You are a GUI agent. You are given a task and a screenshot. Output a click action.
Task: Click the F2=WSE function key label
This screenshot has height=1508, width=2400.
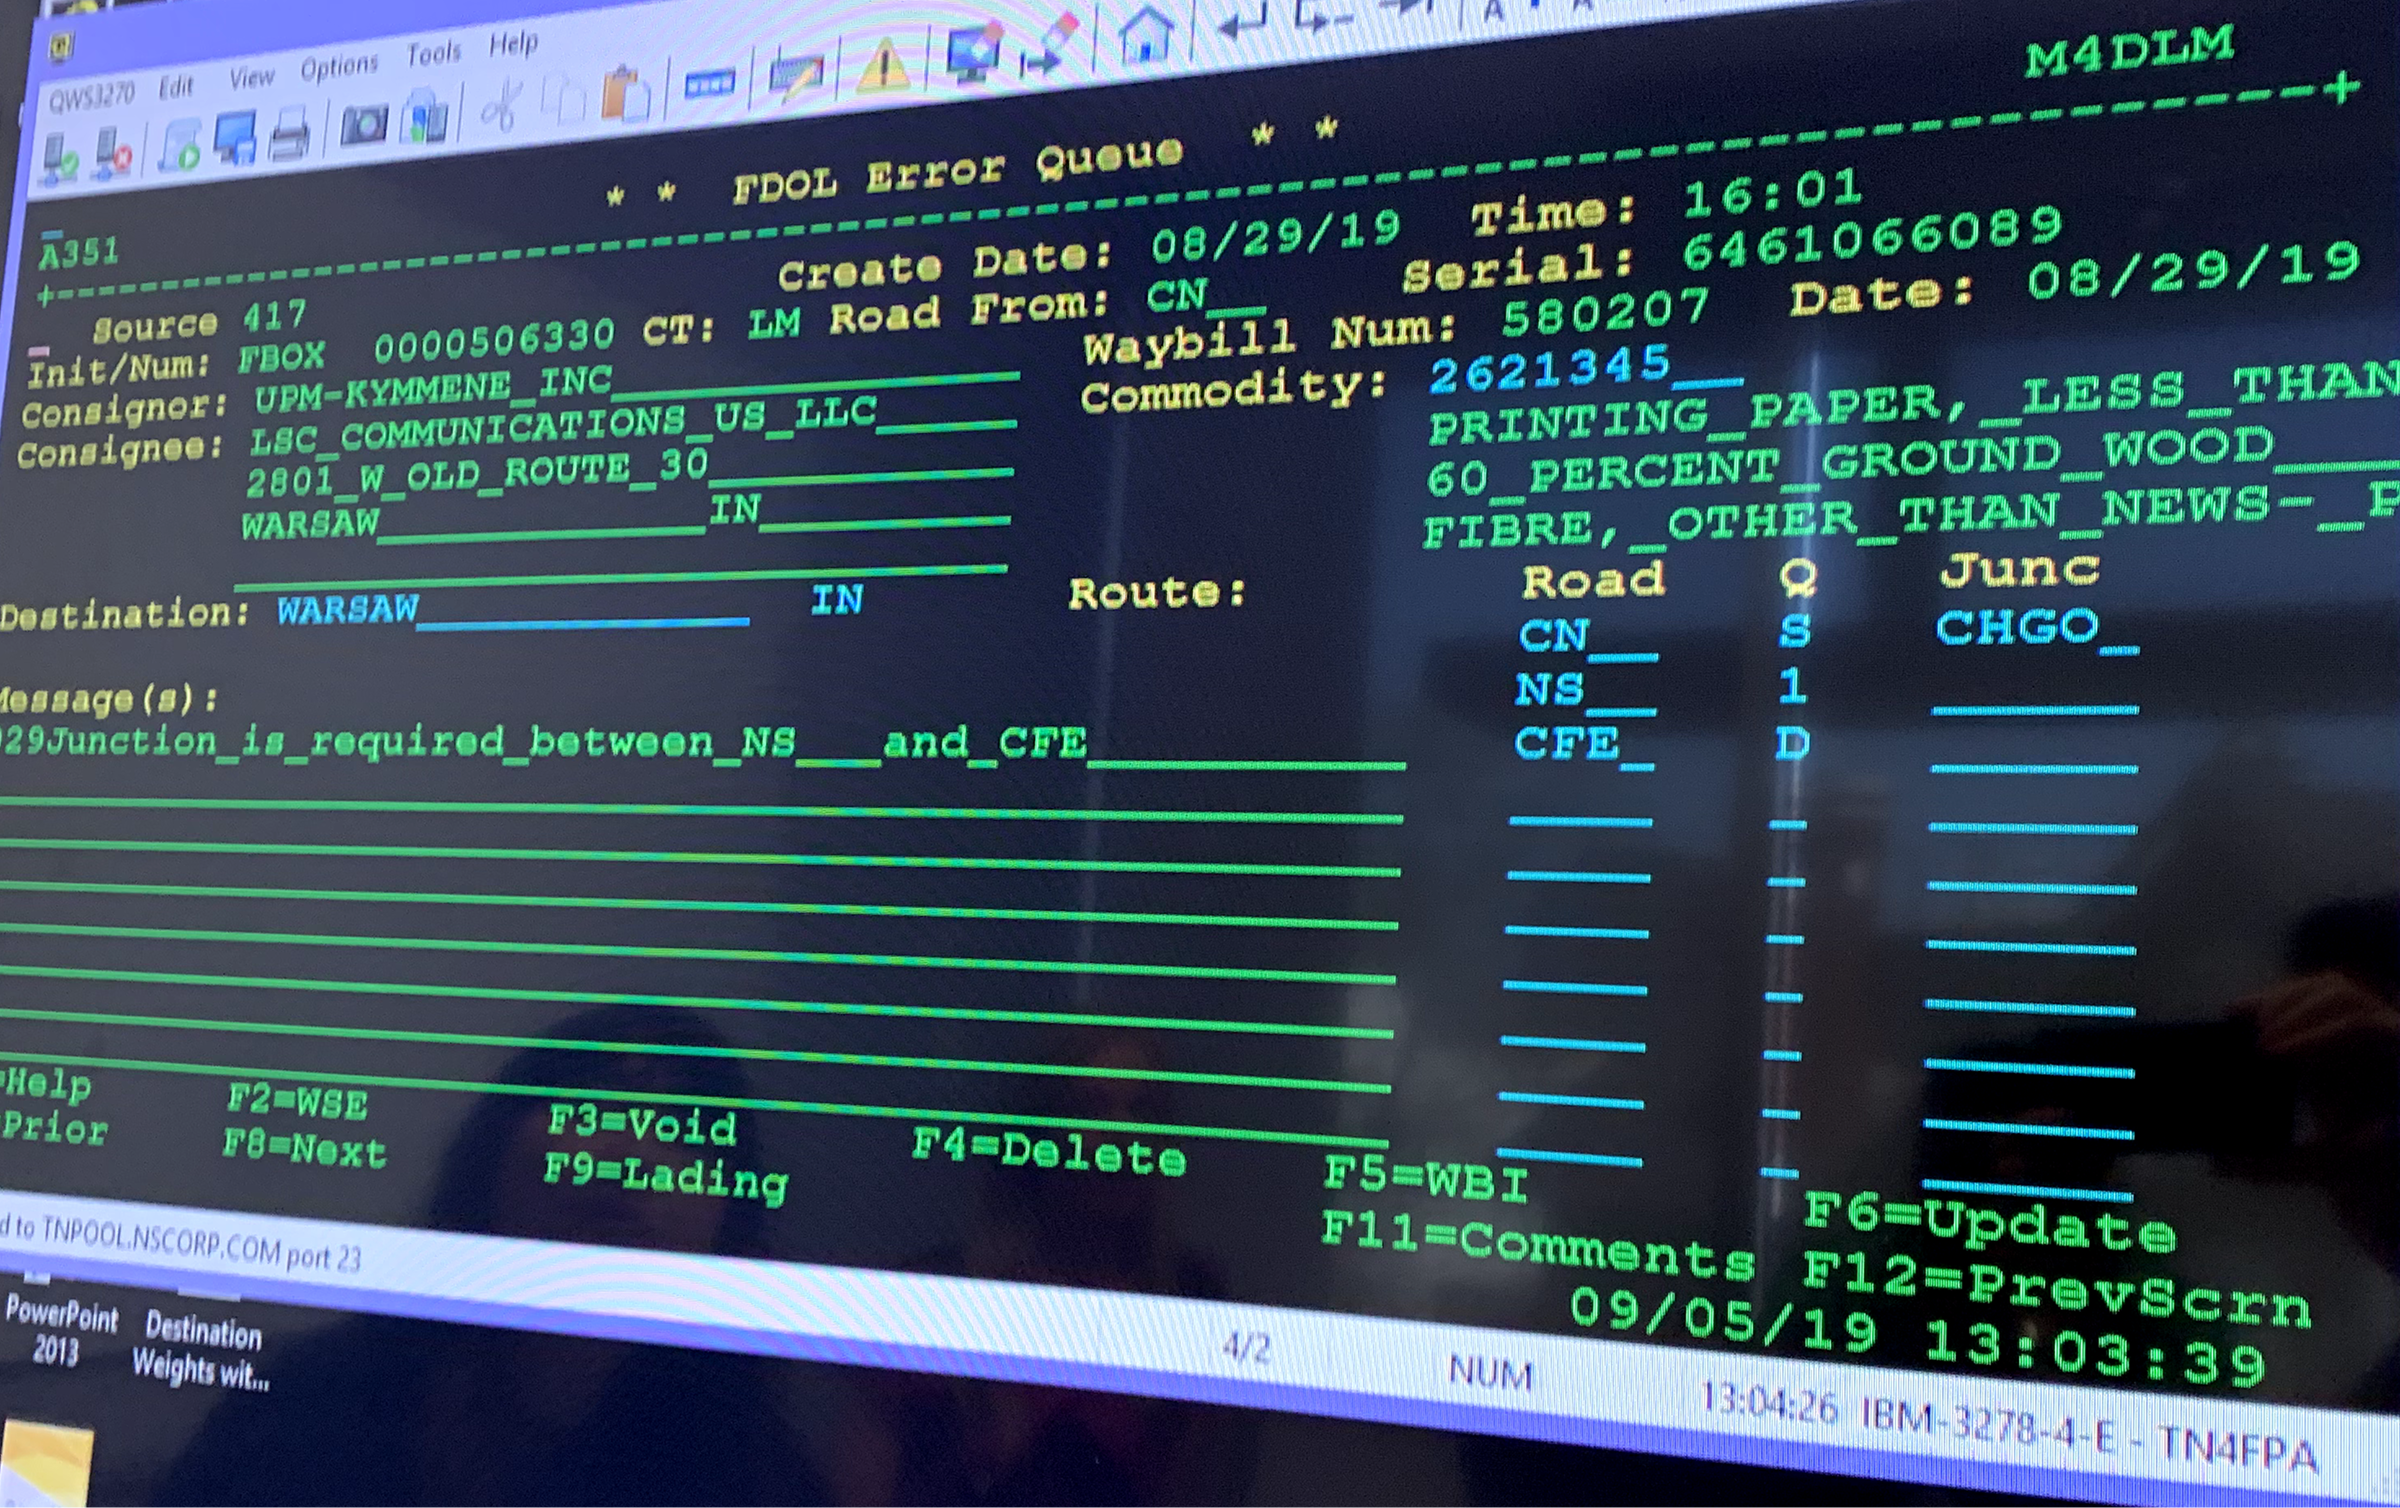point(297,1101)
